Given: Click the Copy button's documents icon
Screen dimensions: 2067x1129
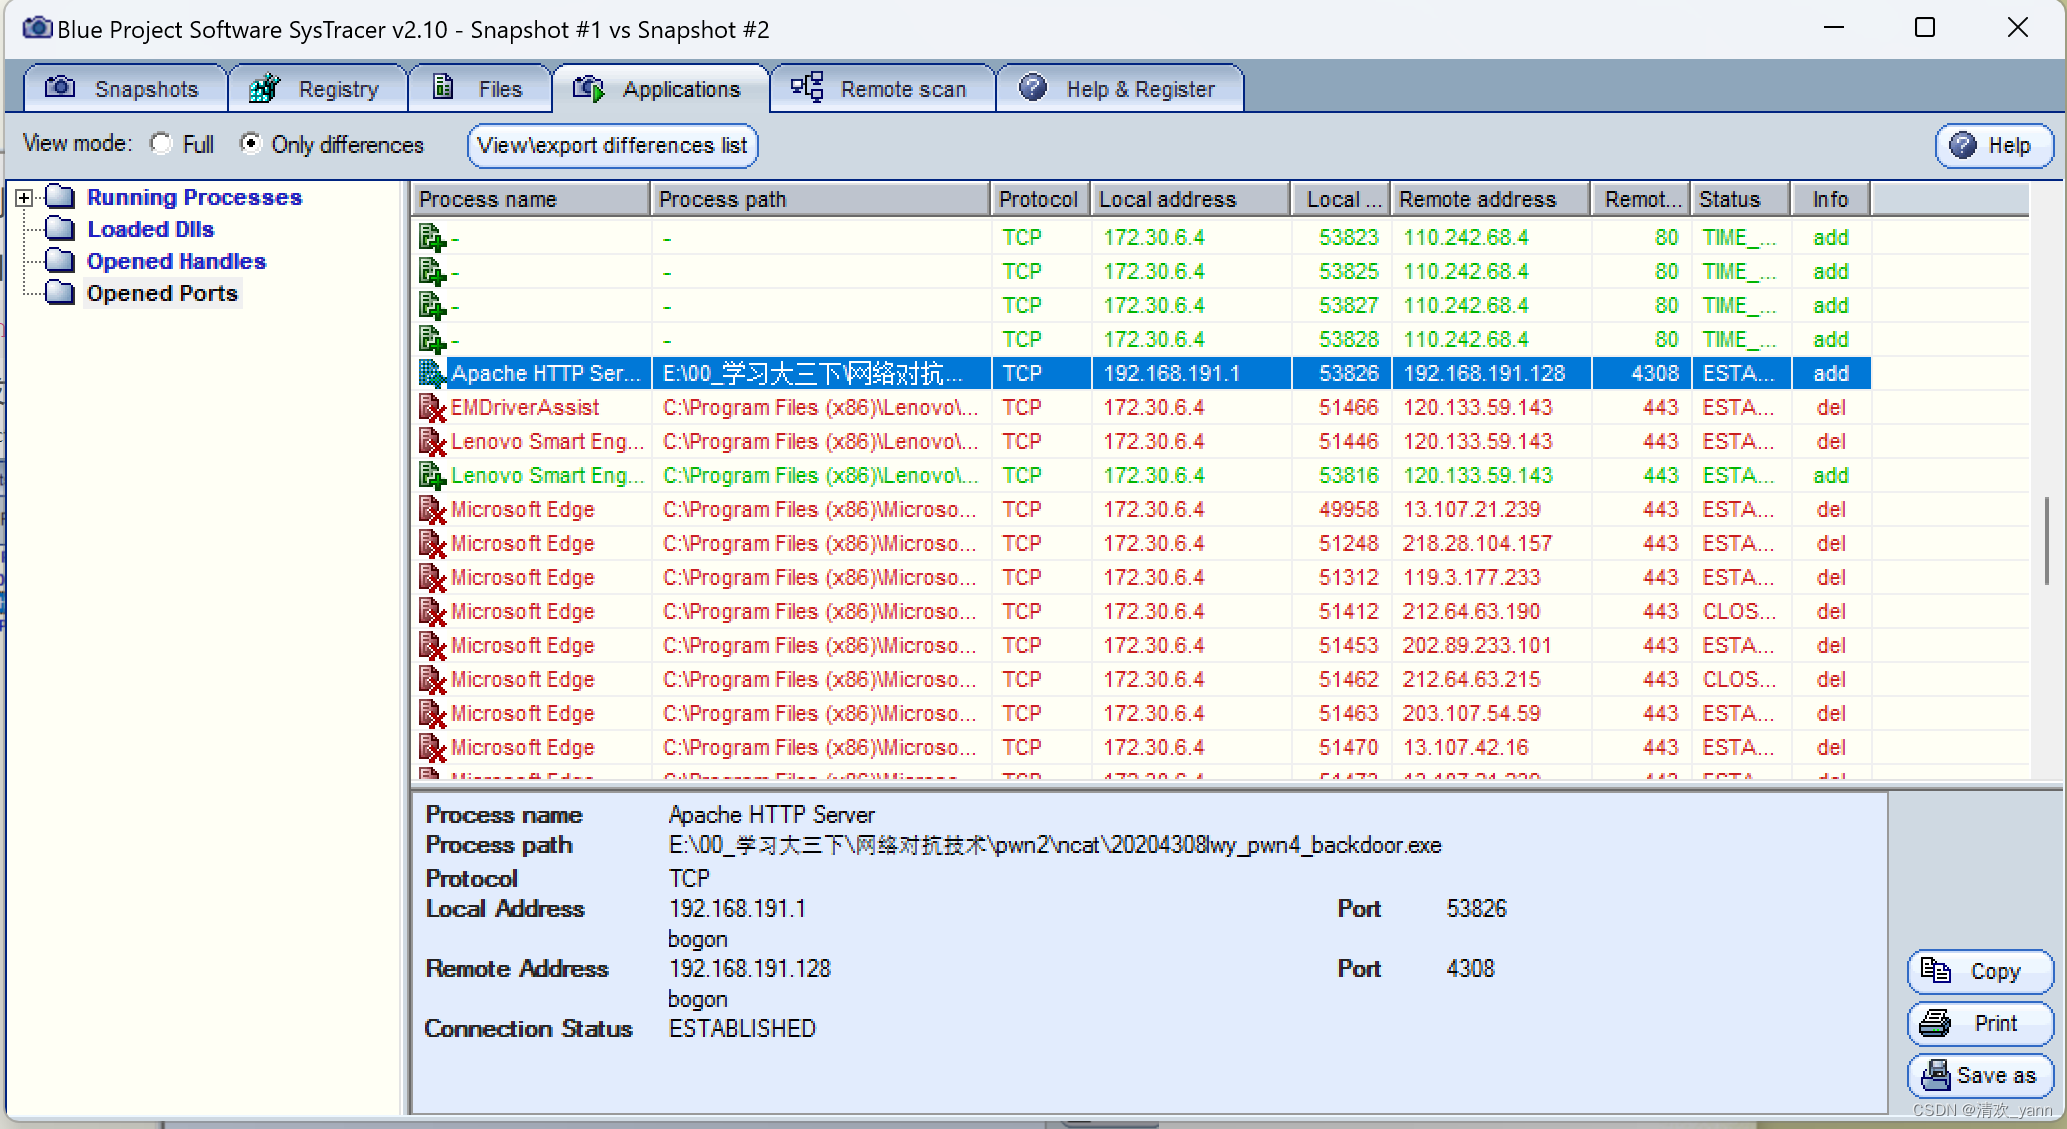Looking at the screenshot, I should [1936, 971].
